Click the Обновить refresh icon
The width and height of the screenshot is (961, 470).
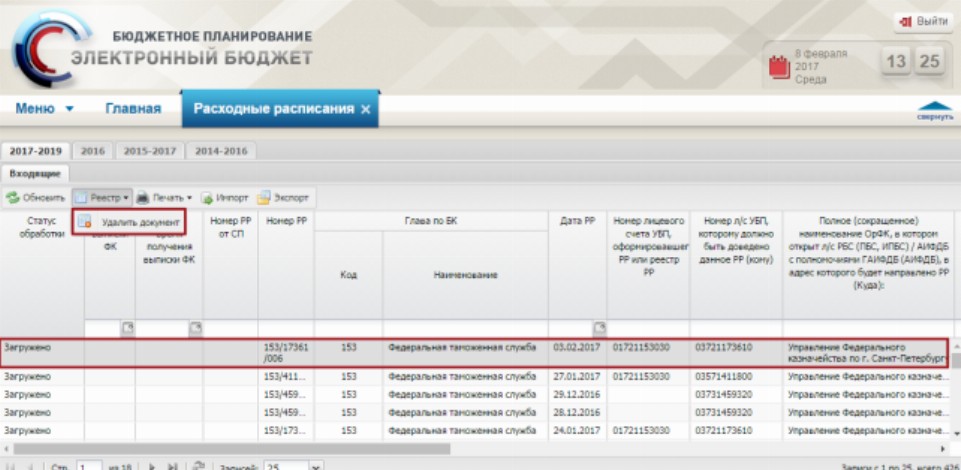[13, 198]
